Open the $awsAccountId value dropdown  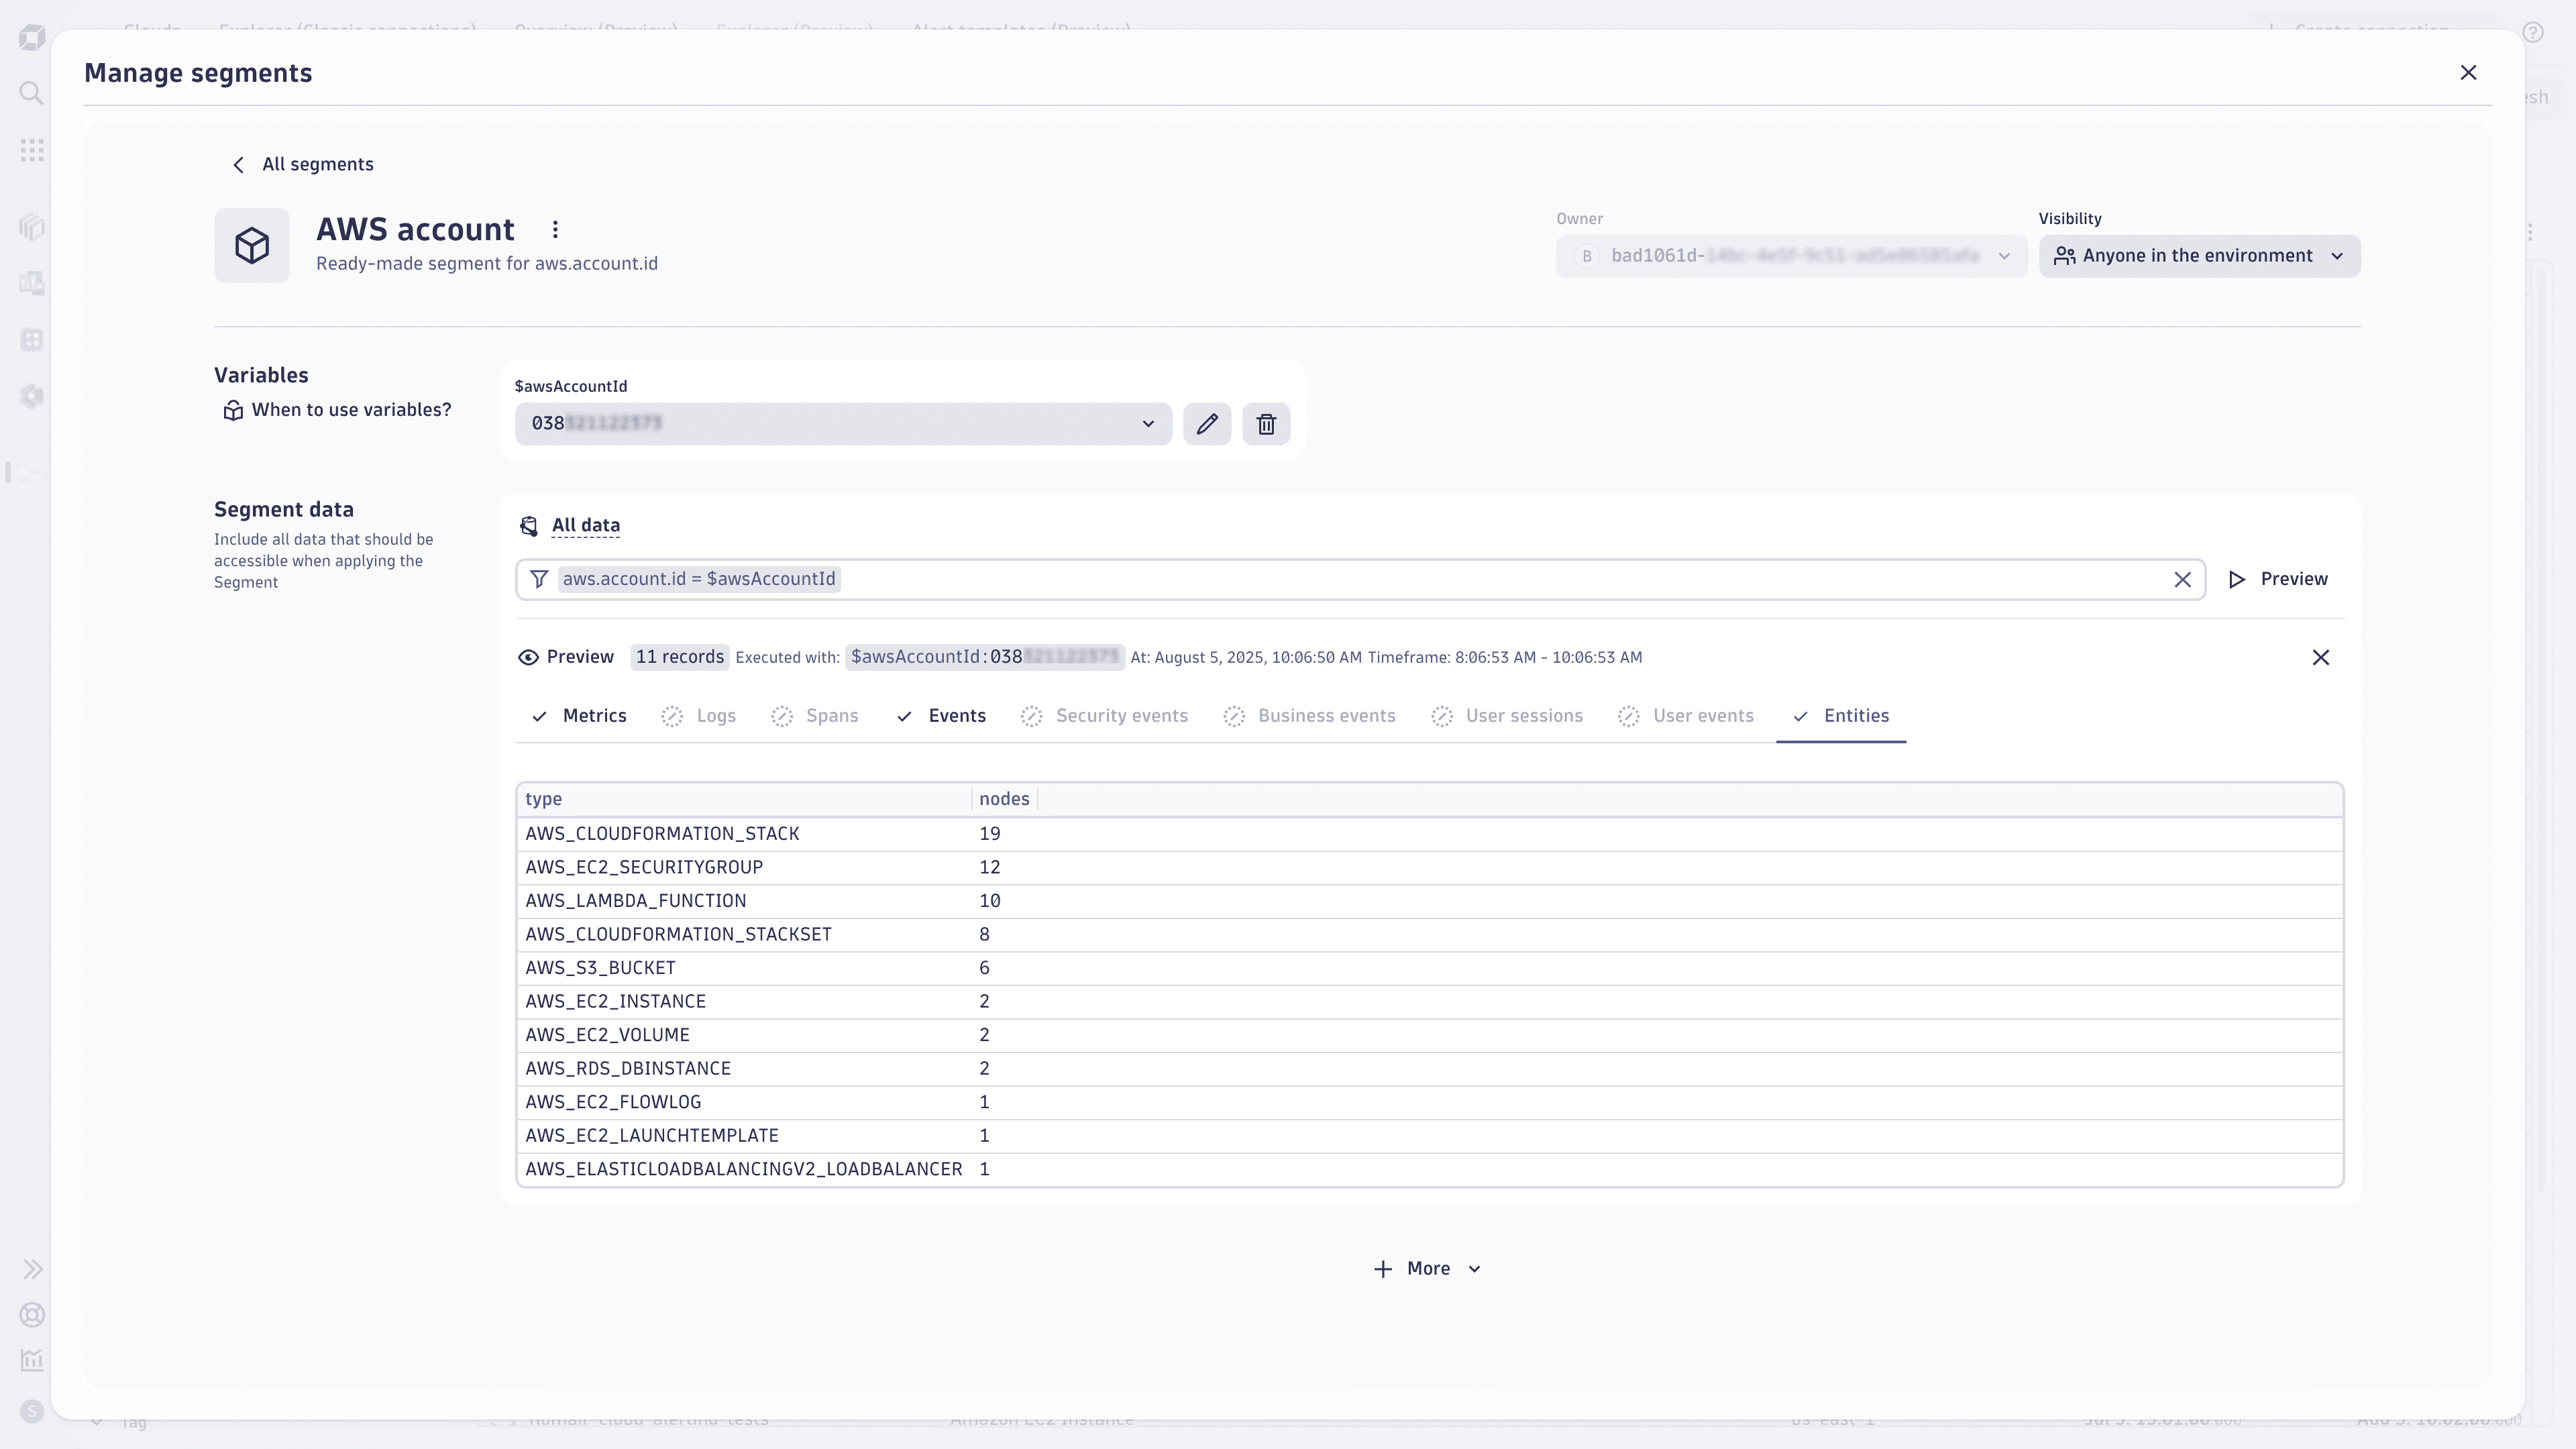tap(843, 424)
